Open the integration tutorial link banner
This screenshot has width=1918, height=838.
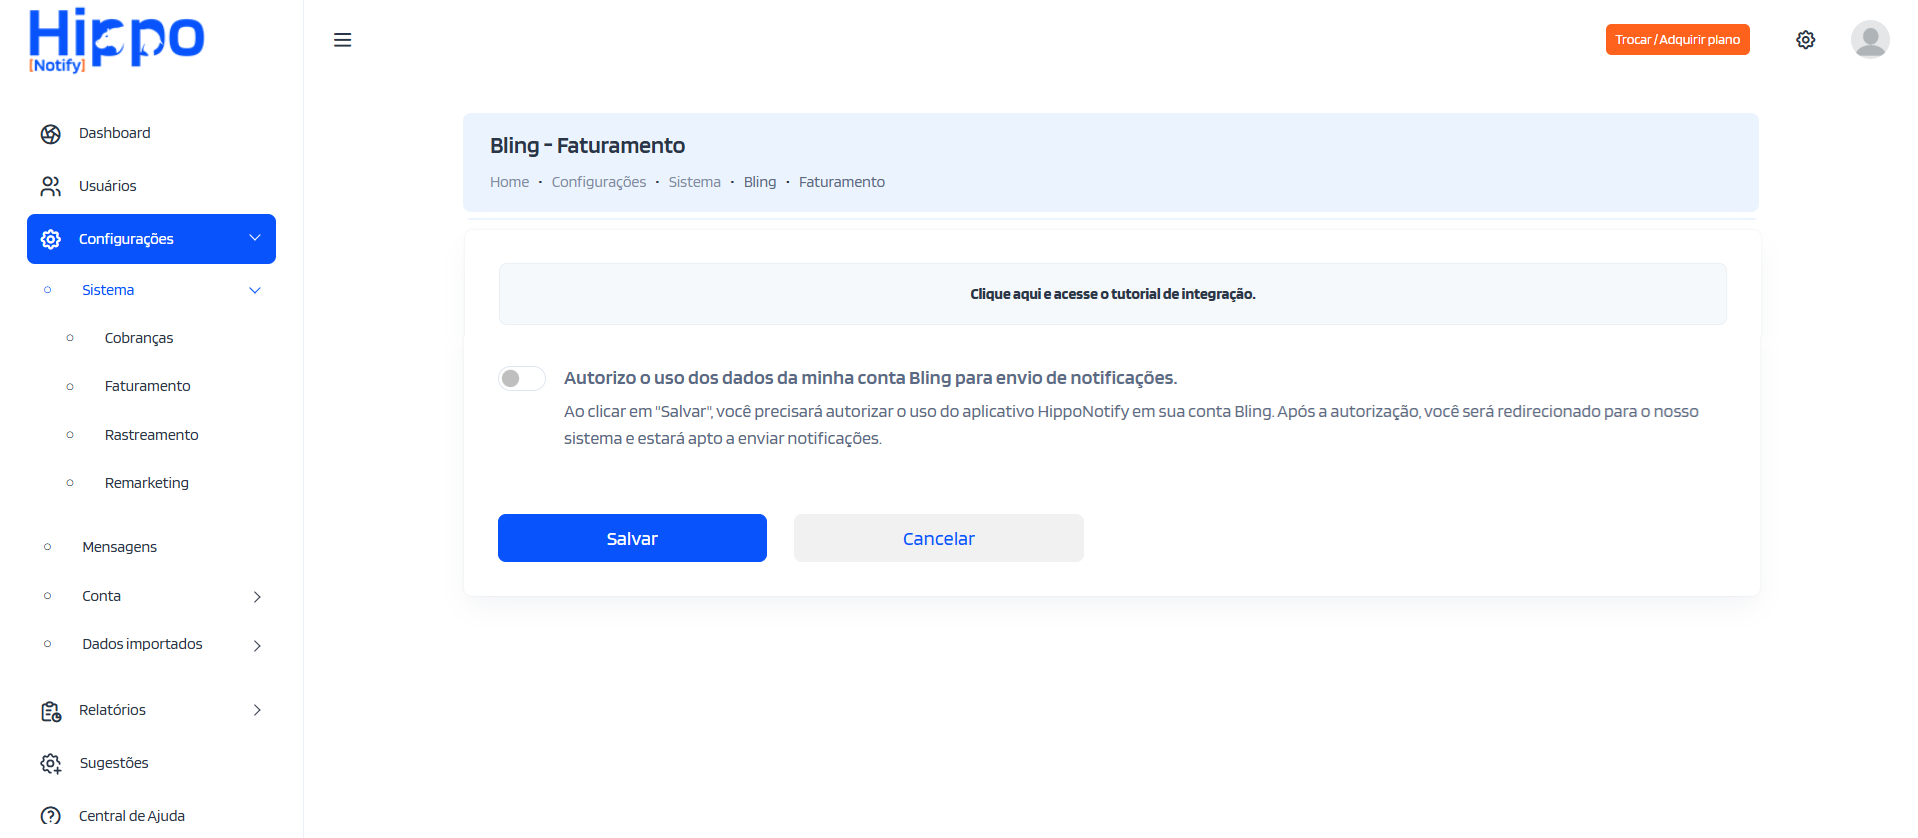click(x=1112, y=294)
